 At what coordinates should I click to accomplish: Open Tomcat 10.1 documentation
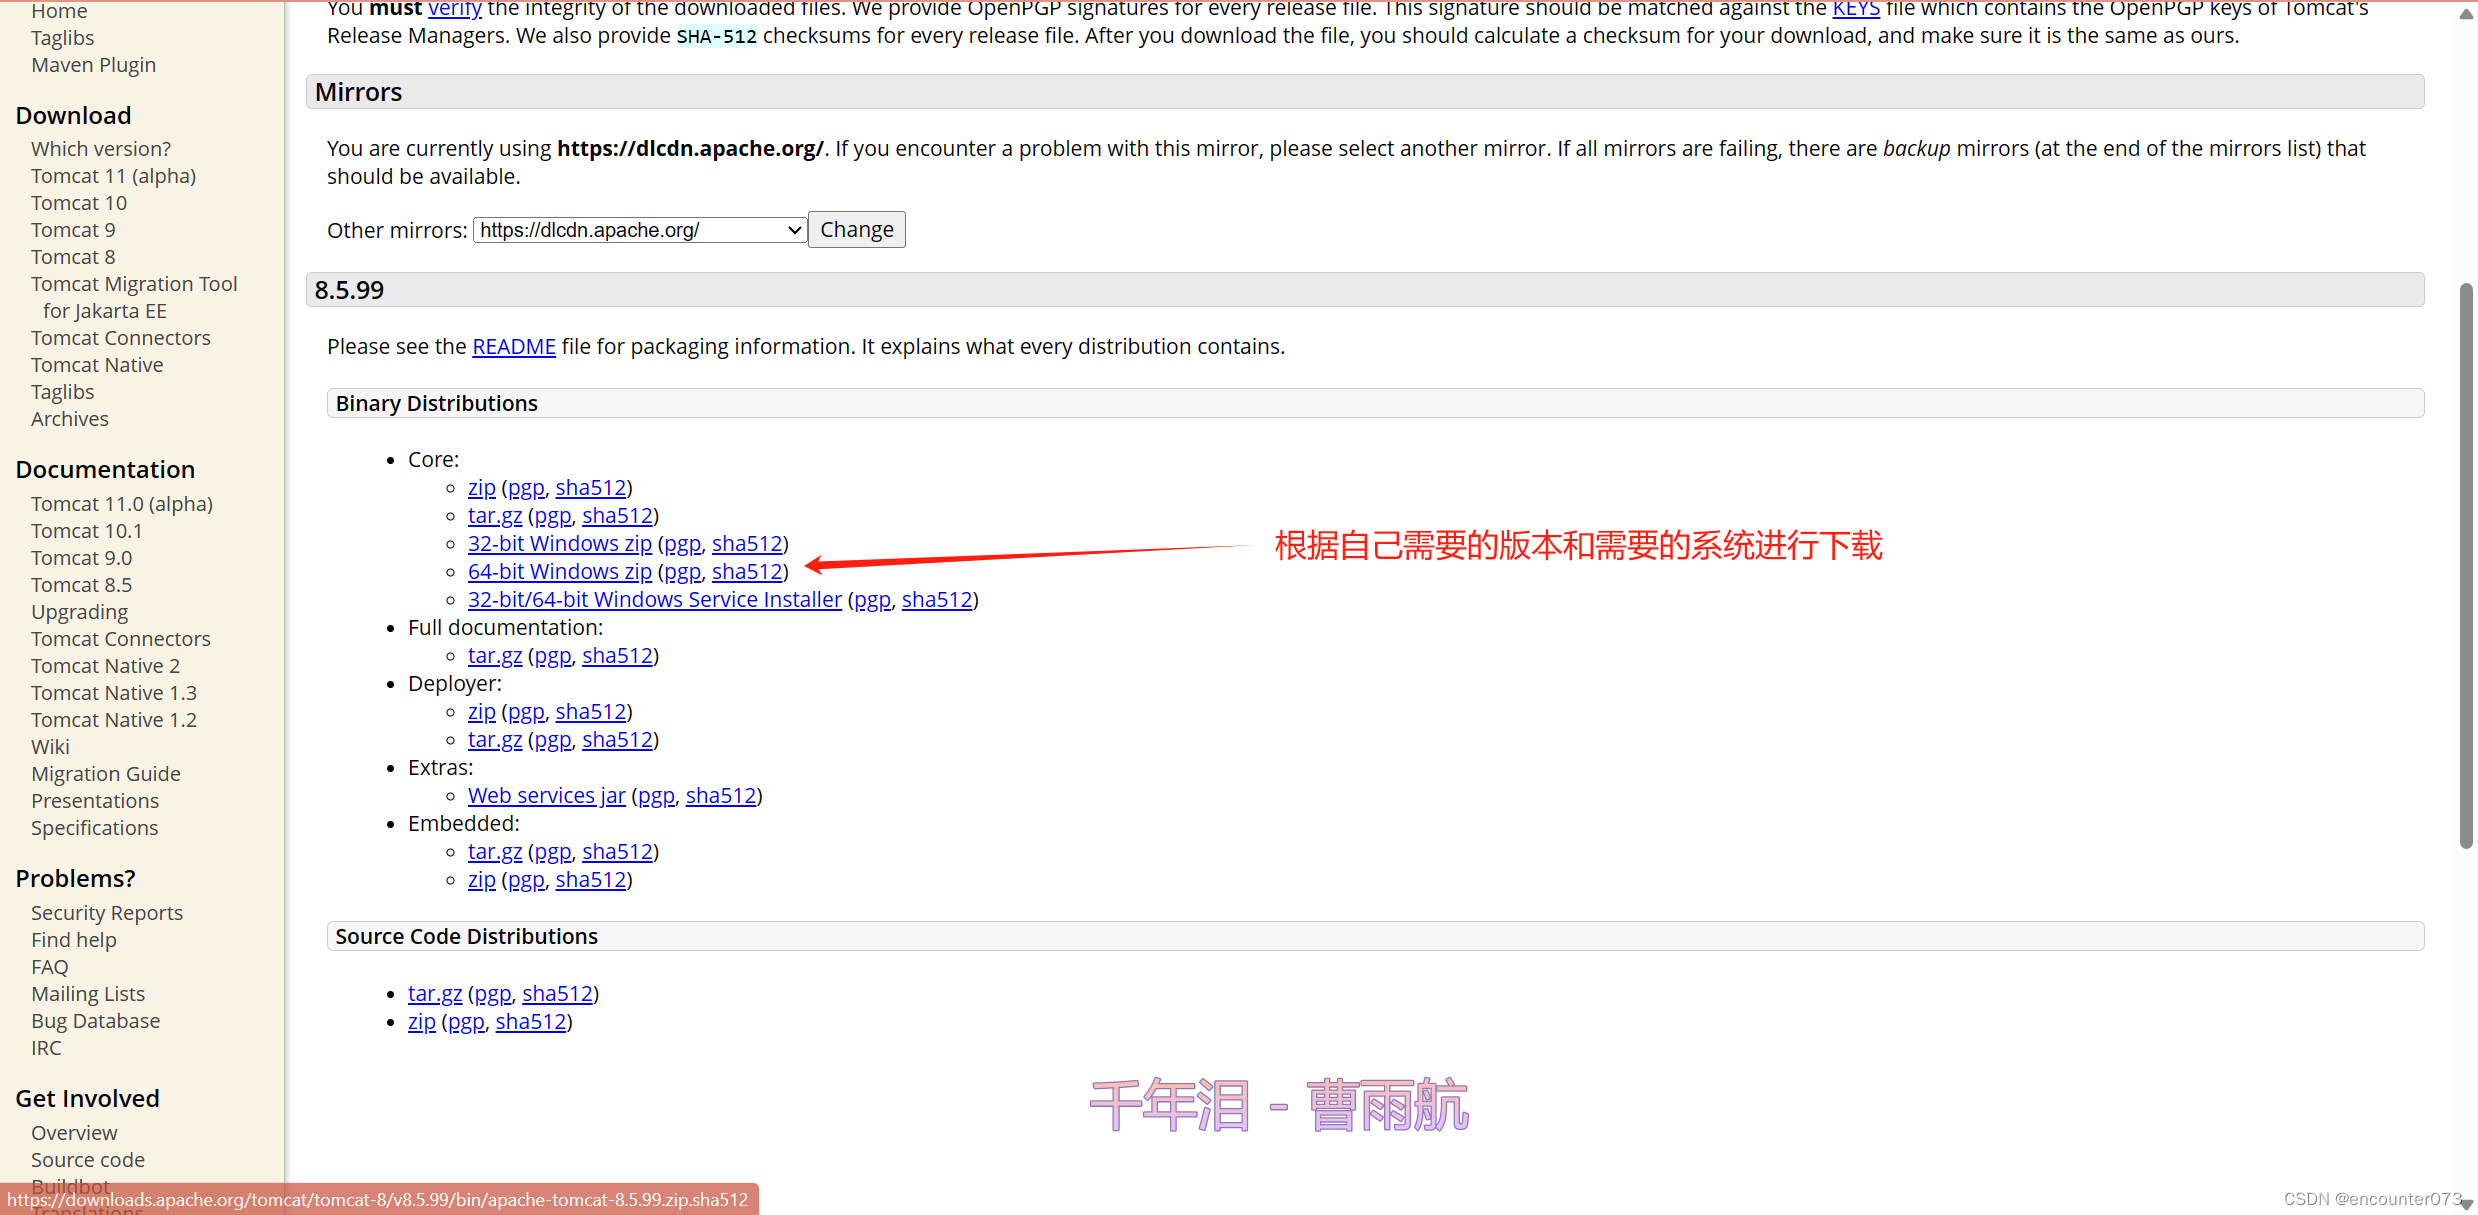click(x=86, y=531)
